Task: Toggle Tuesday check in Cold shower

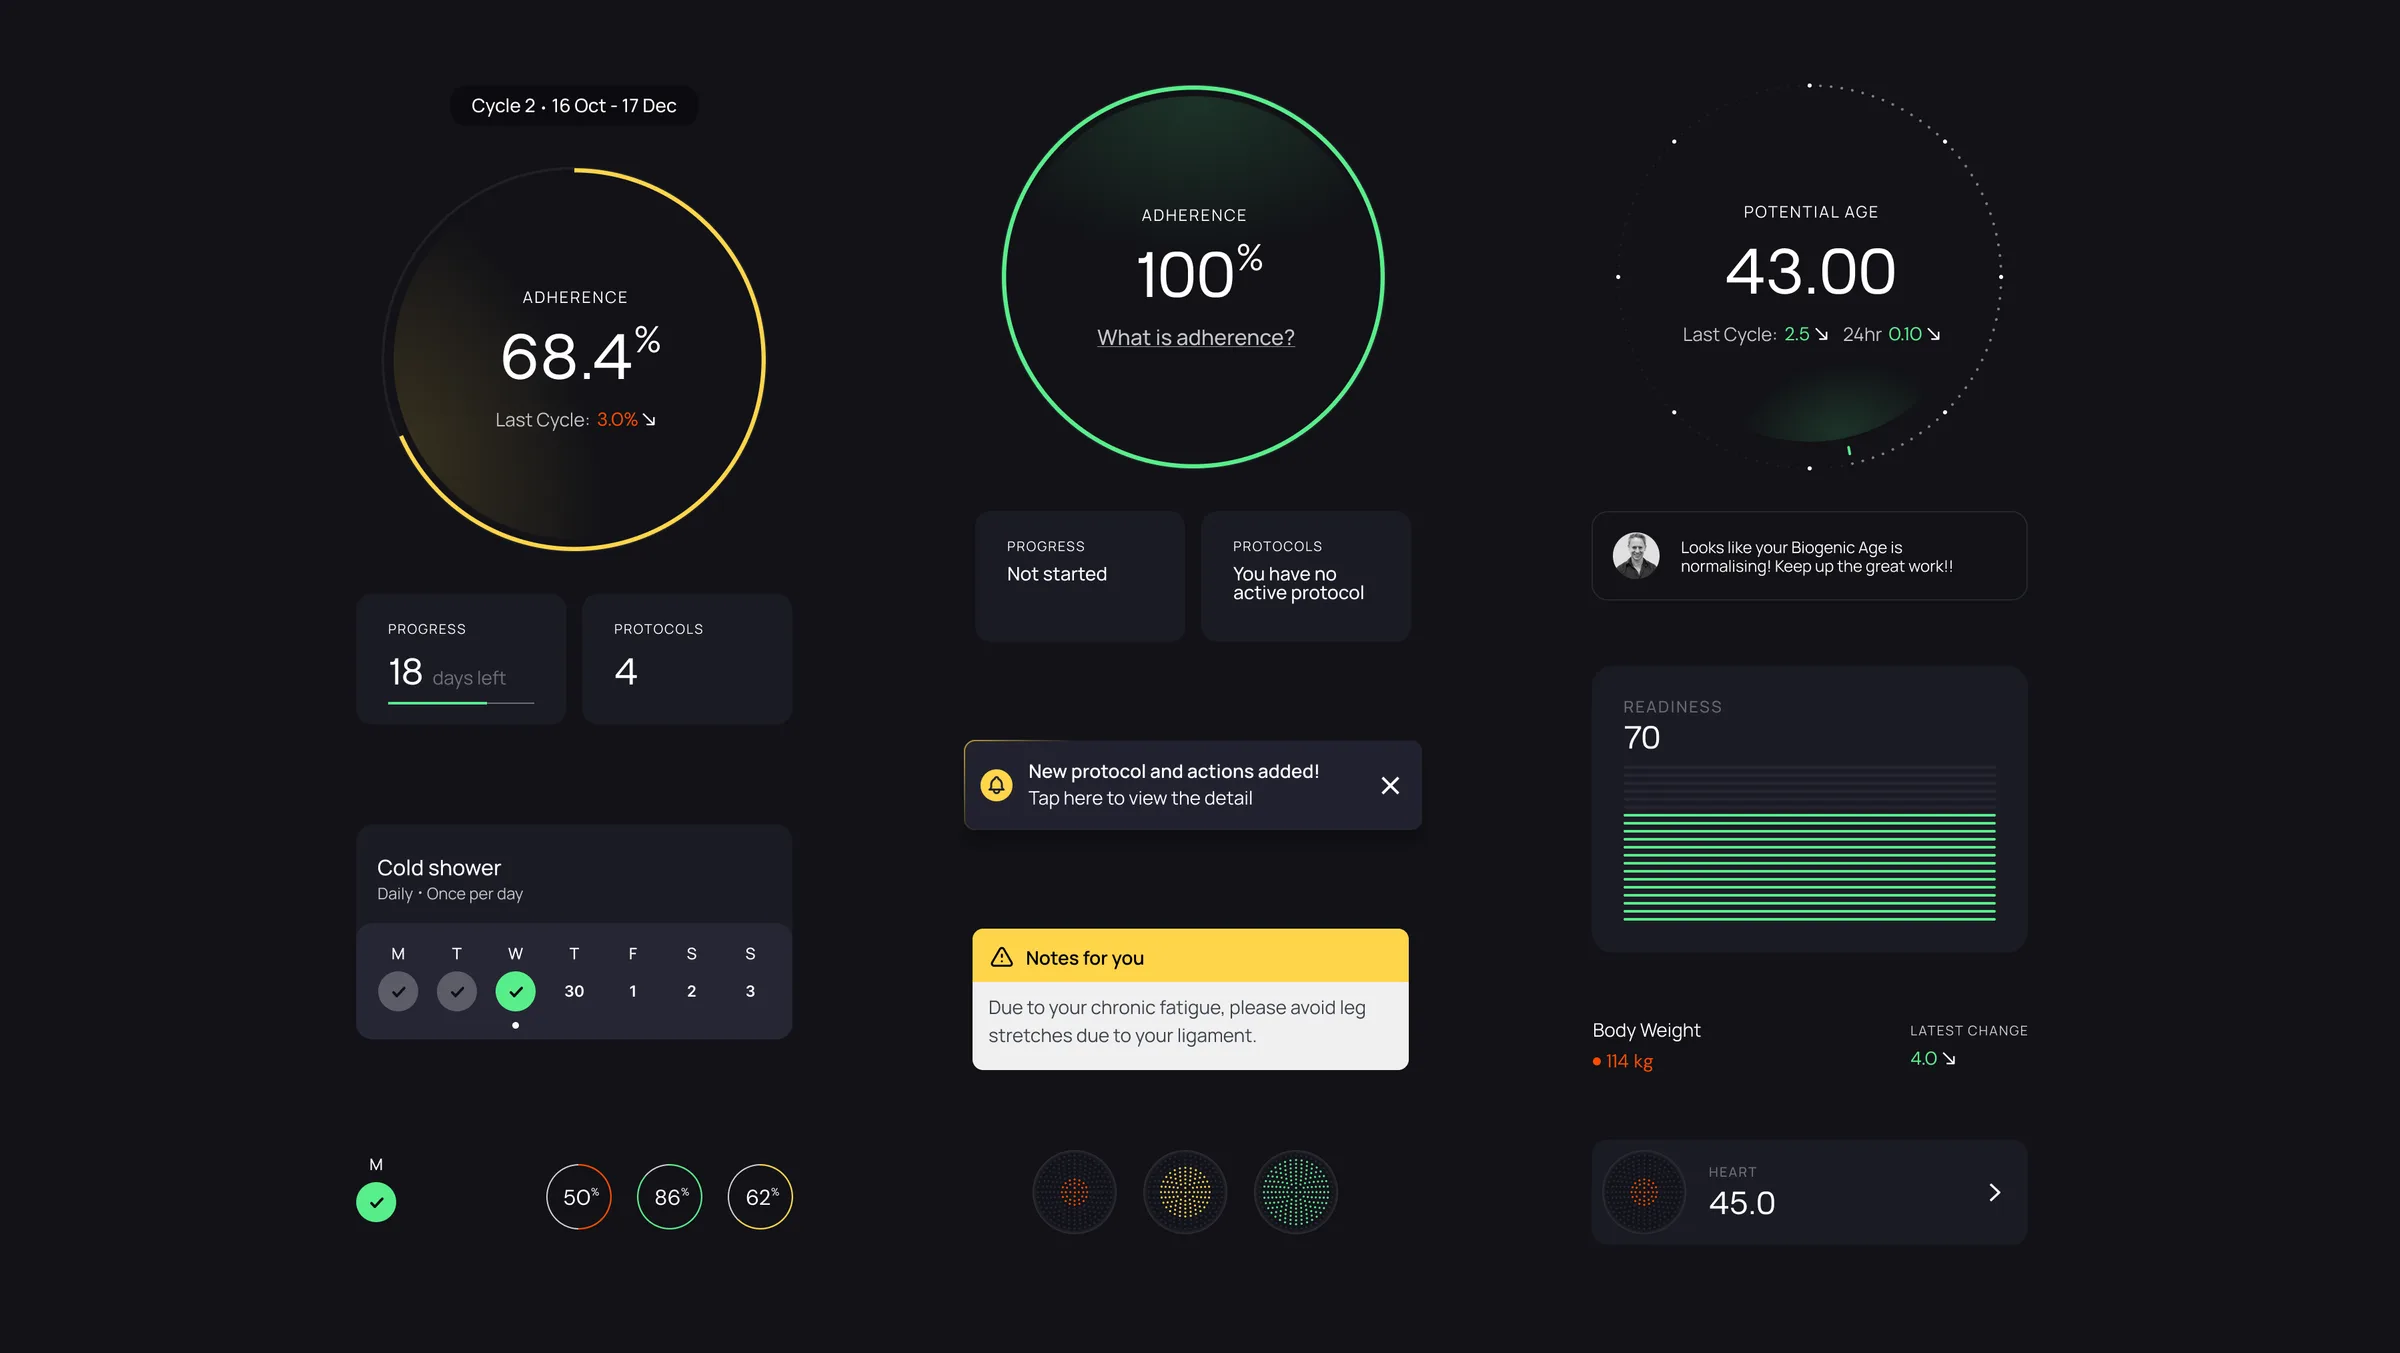Action: 457,991
